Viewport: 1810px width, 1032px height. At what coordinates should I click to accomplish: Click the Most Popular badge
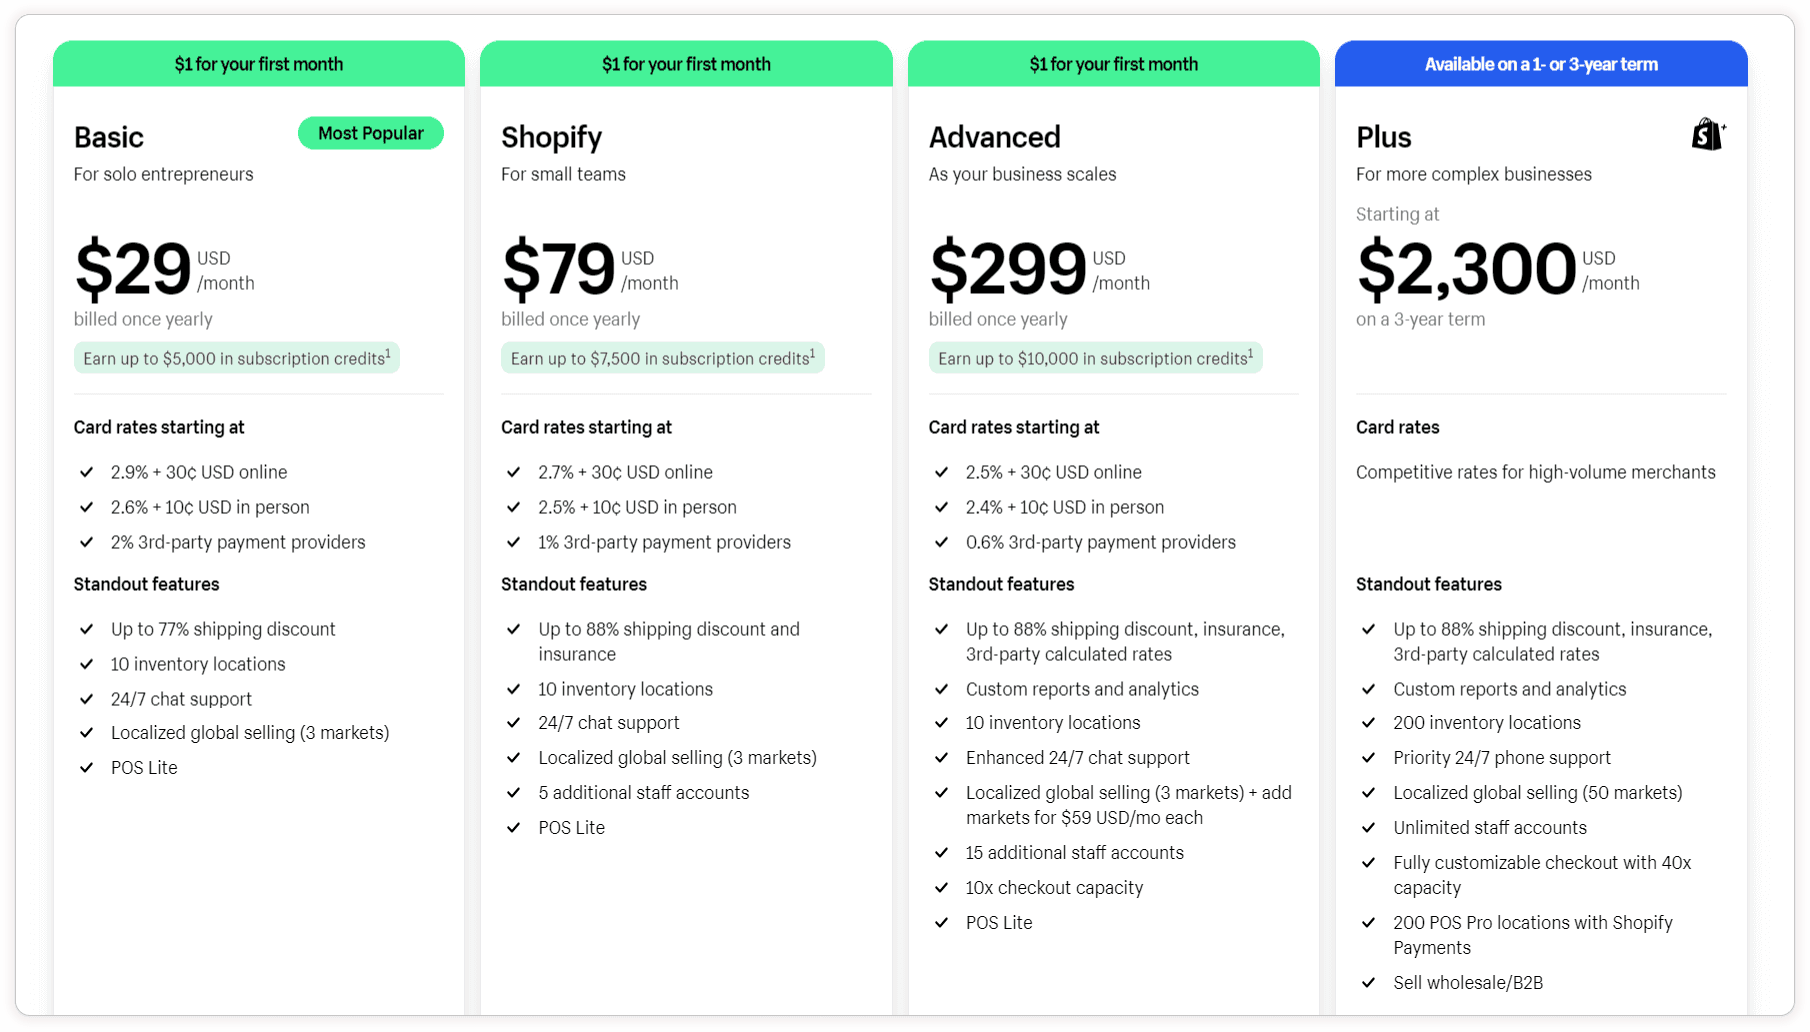[370, 133]
